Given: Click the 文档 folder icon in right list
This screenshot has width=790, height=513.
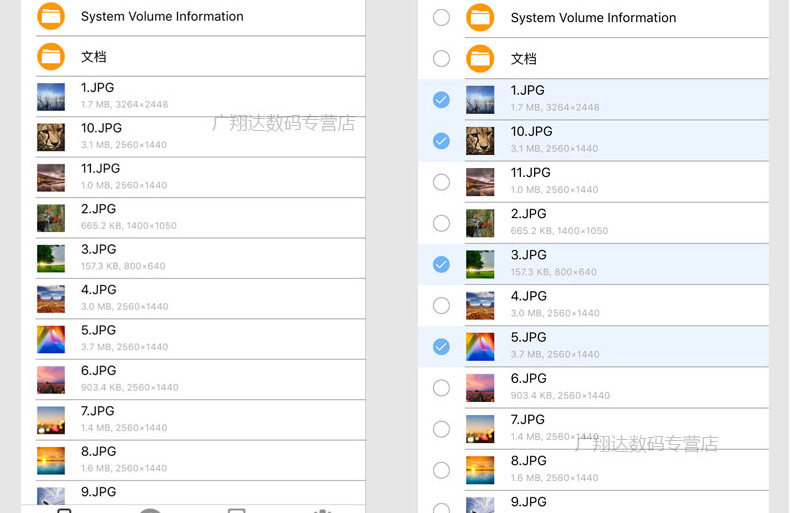Looking at the screenshot, I should [x=480, y=59].
